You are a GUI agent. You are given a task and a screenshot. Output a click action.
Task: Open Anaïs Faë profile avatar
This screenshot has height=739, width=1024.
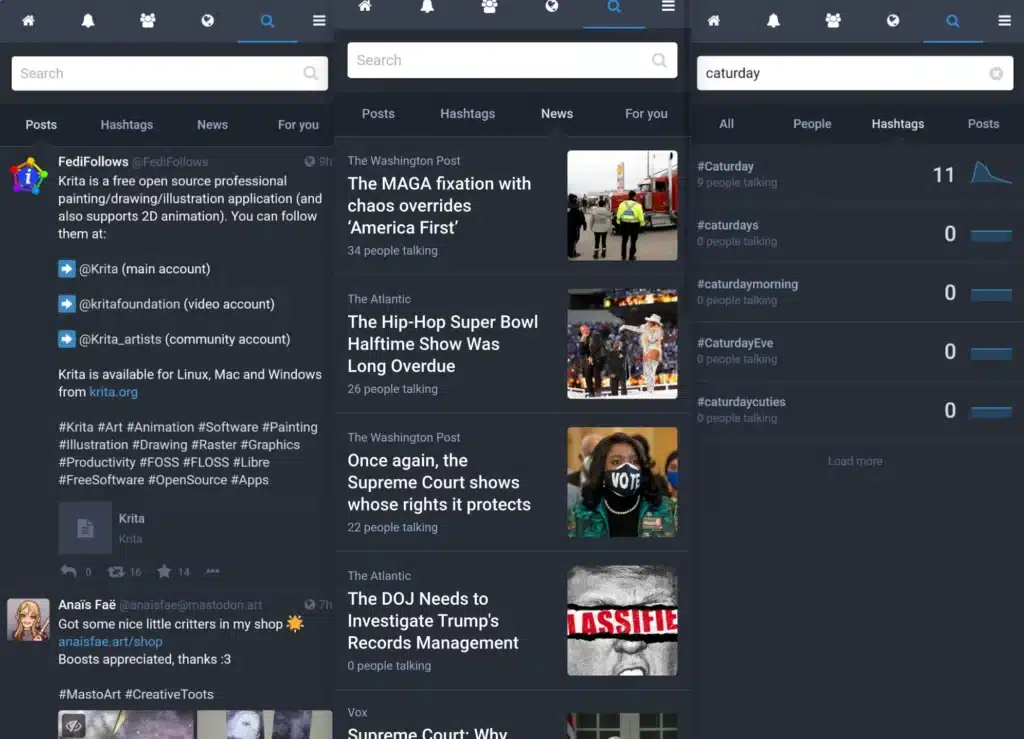click(28, 620)
